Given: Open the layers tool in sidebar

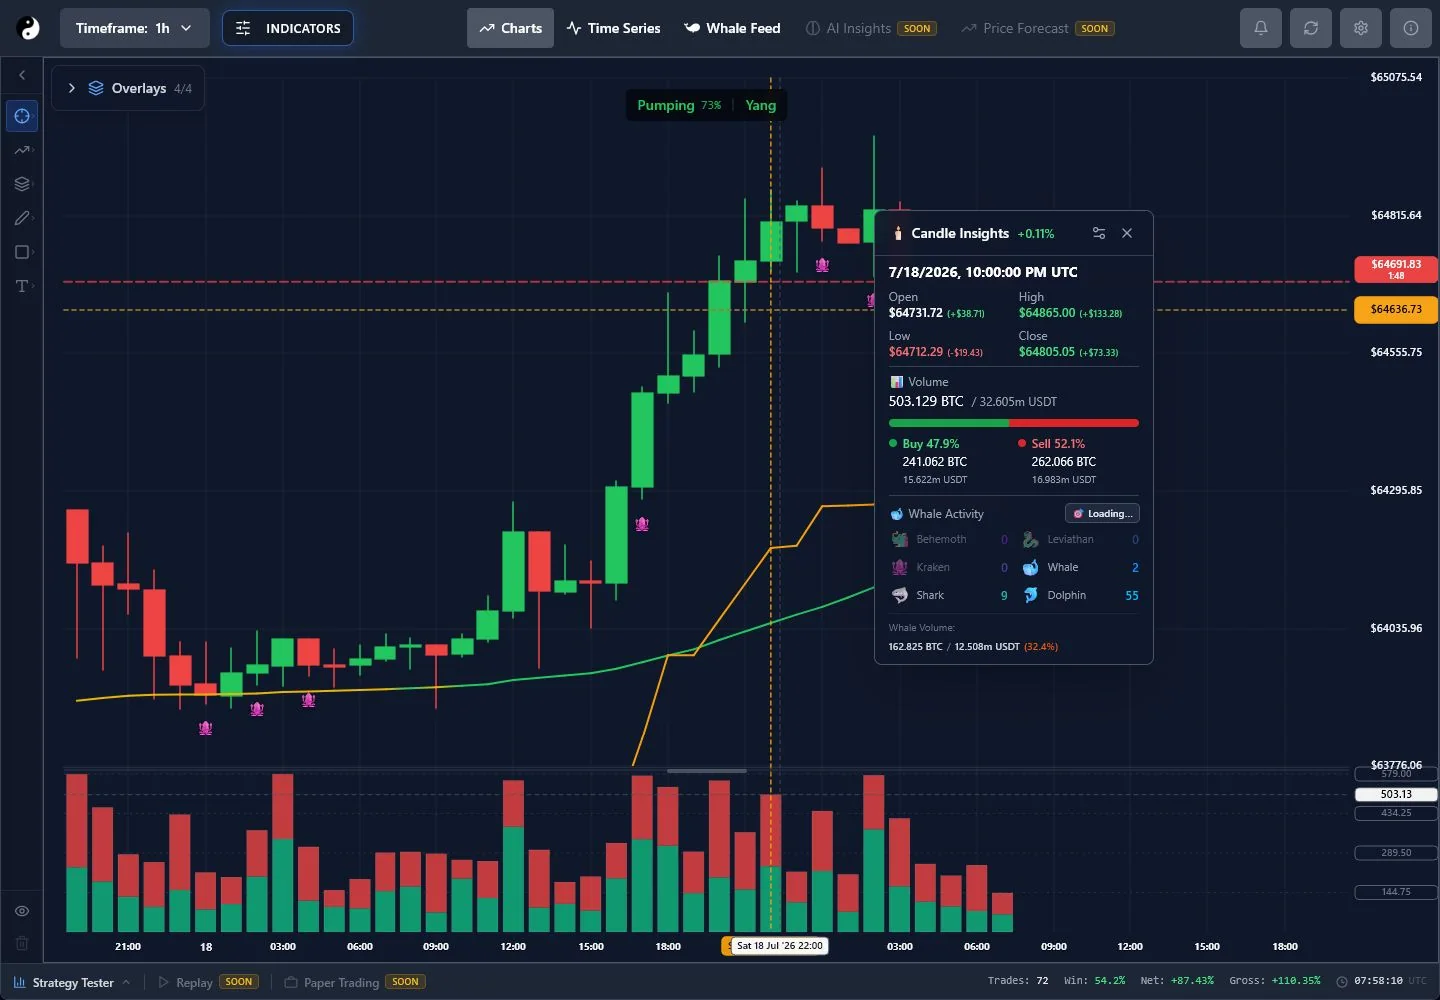Looking at the screenshot, I should pyautogui.click(x=22, y=184).
